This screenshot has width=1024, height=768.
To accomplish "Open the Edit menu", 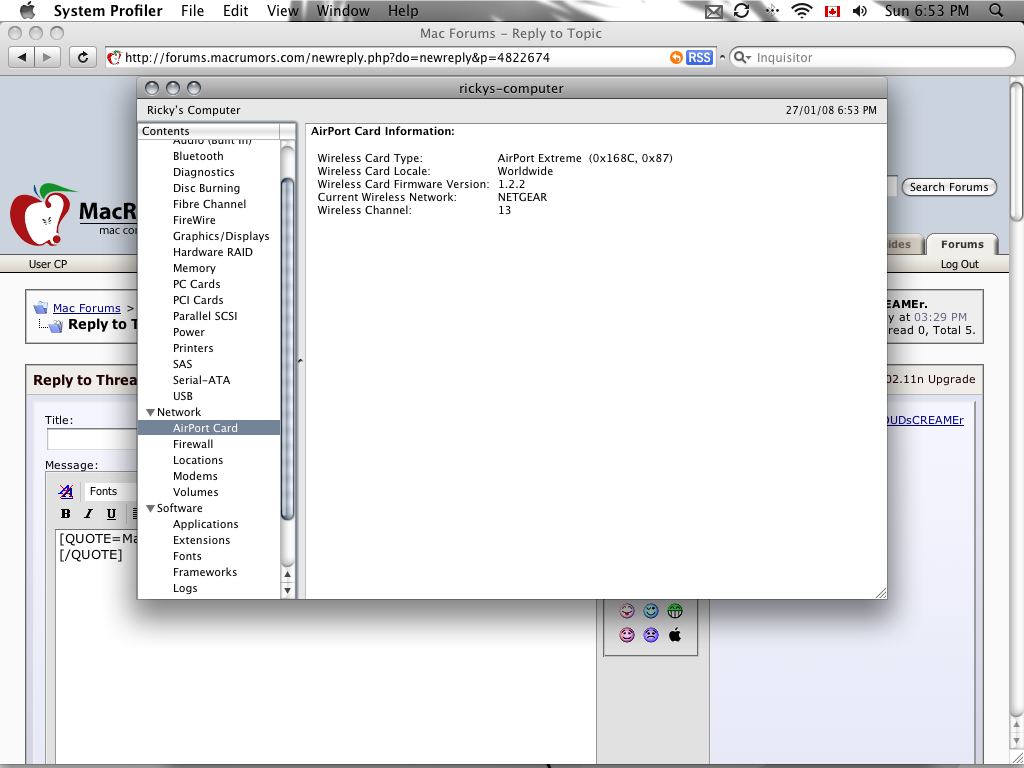I will 234,11.
